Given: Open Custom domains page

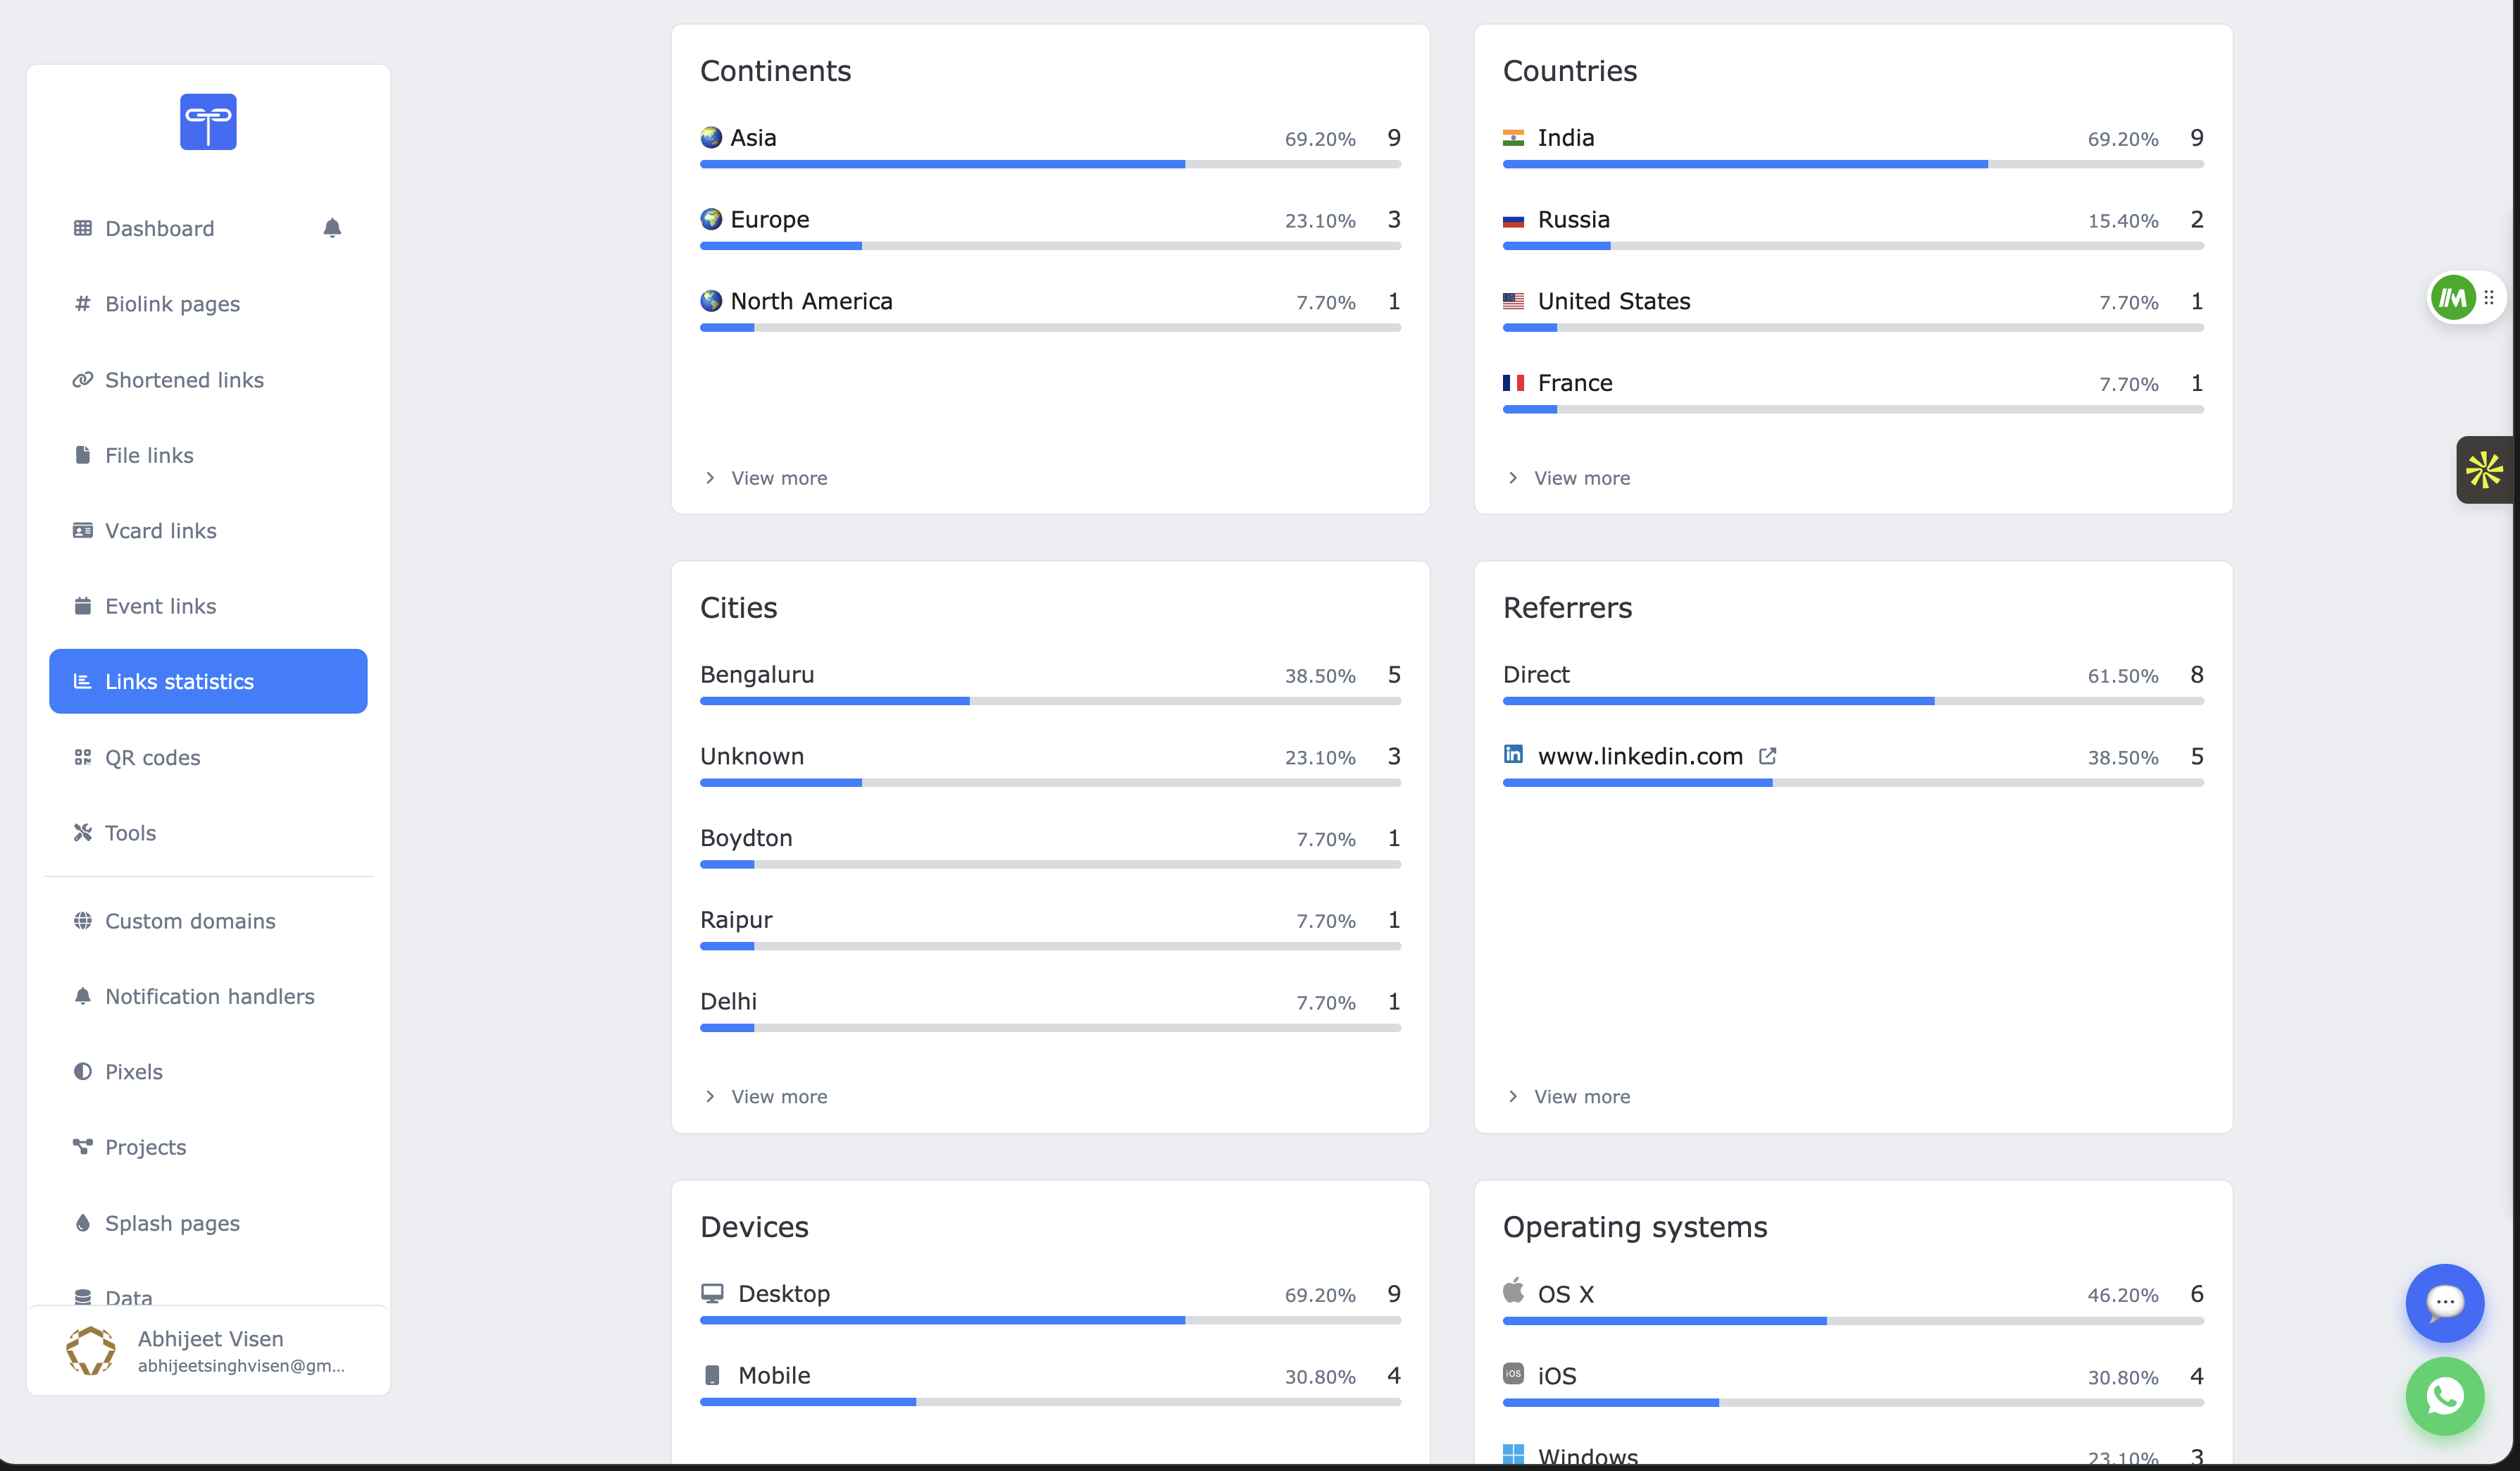Looking at the screenshot, I should pos(190,921).
